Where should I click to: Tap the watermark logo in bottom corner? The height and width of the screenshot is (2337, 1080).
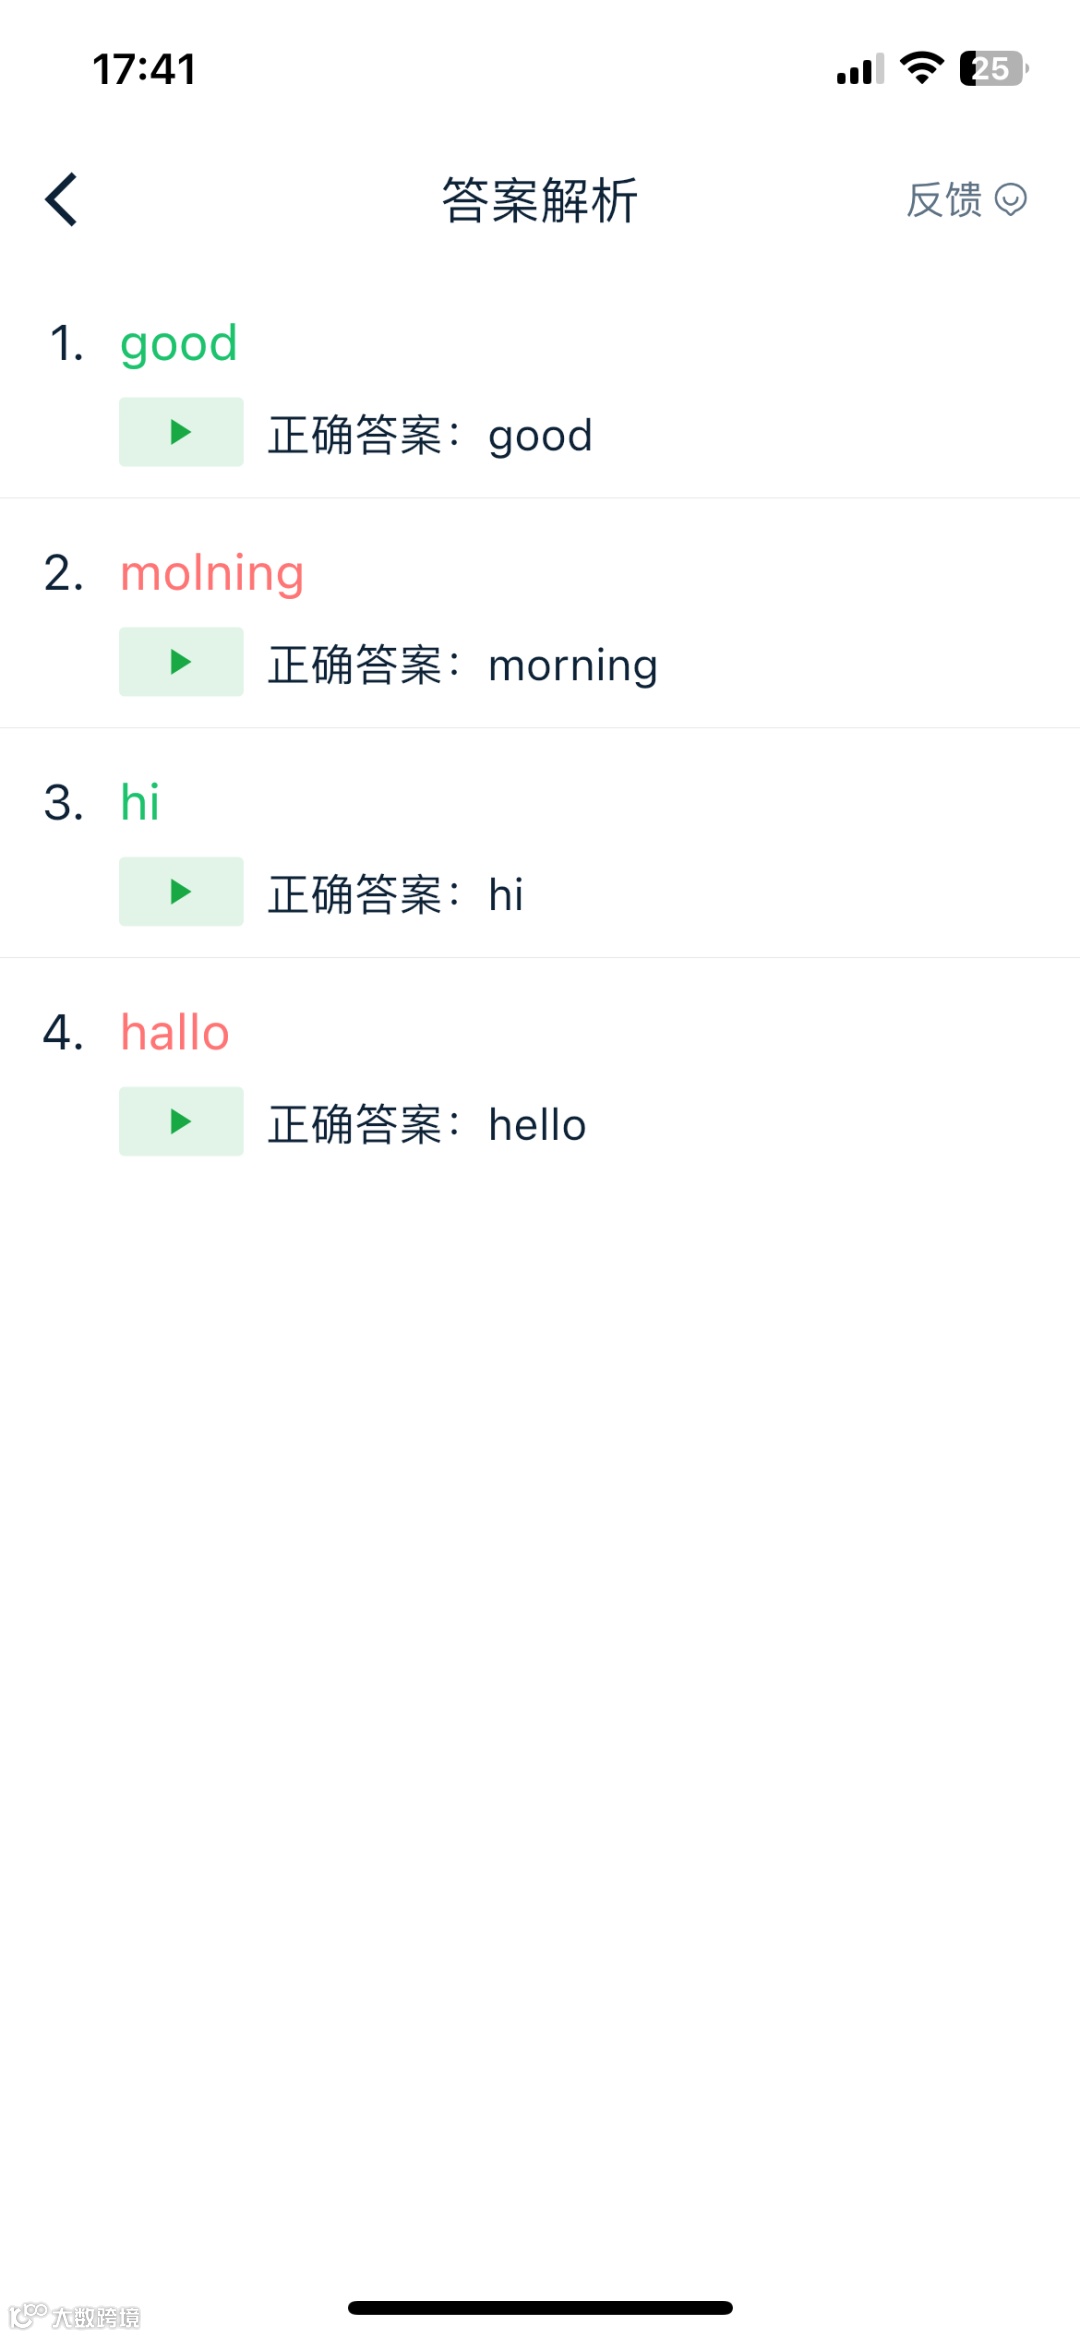coord(75,2316)
